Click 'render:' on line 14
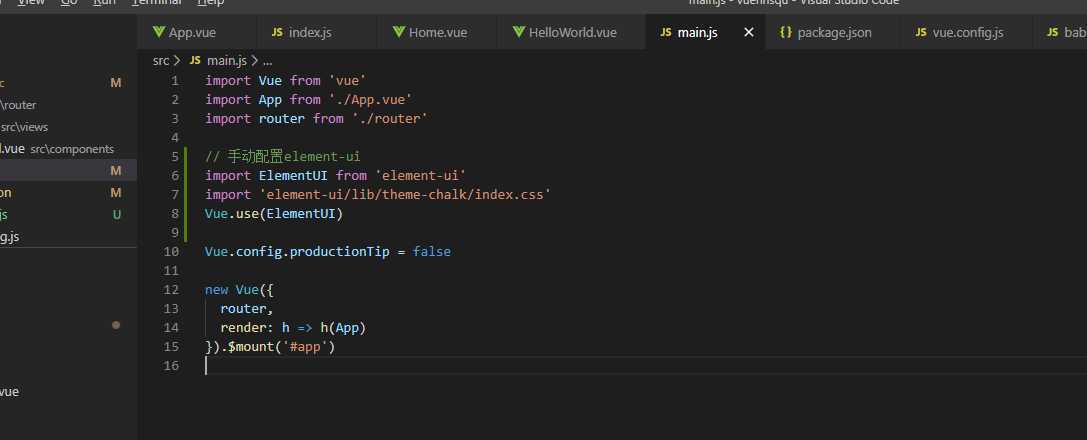 pos(247,327)
